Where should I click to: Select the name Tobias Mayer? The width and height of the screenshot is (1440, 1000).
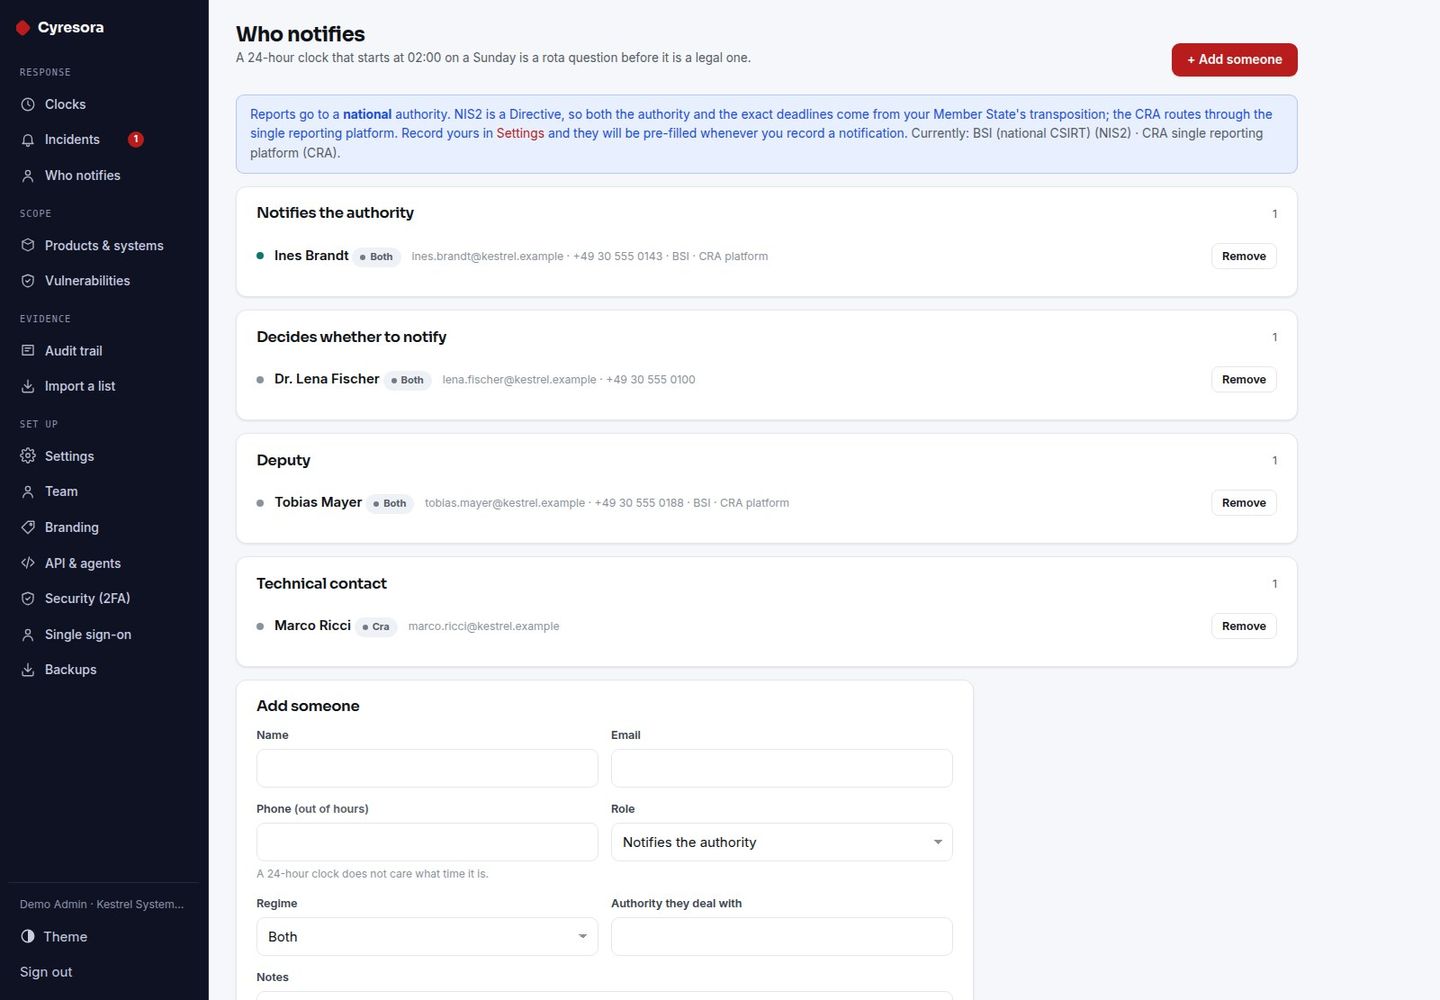coord(318,502)
